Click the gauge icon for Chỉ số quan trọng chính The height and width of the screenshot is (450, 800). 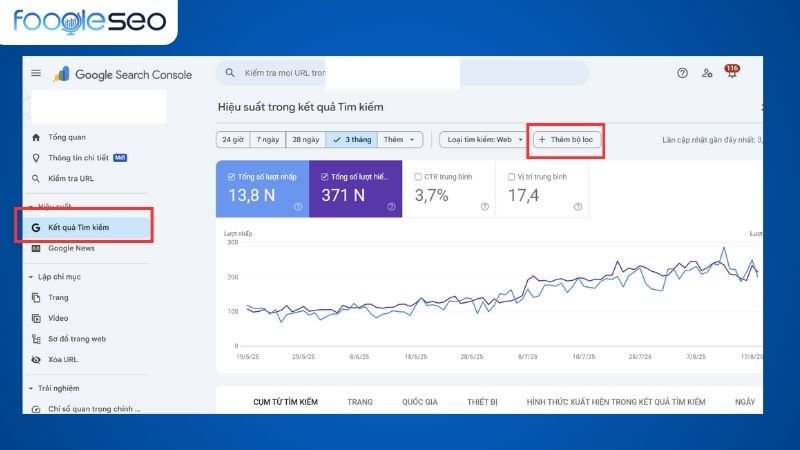pos(36,409)
